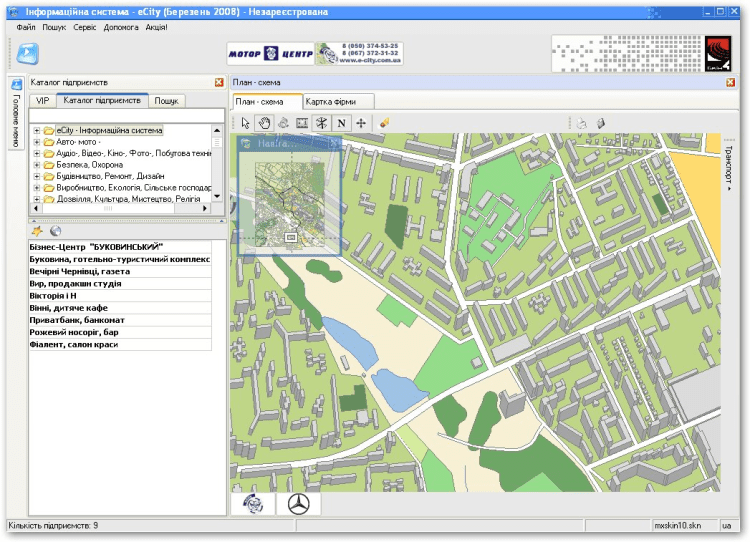Select the arrow pointer tool
This screenshot has height=542, width=750.
click(x=246, y=123)
